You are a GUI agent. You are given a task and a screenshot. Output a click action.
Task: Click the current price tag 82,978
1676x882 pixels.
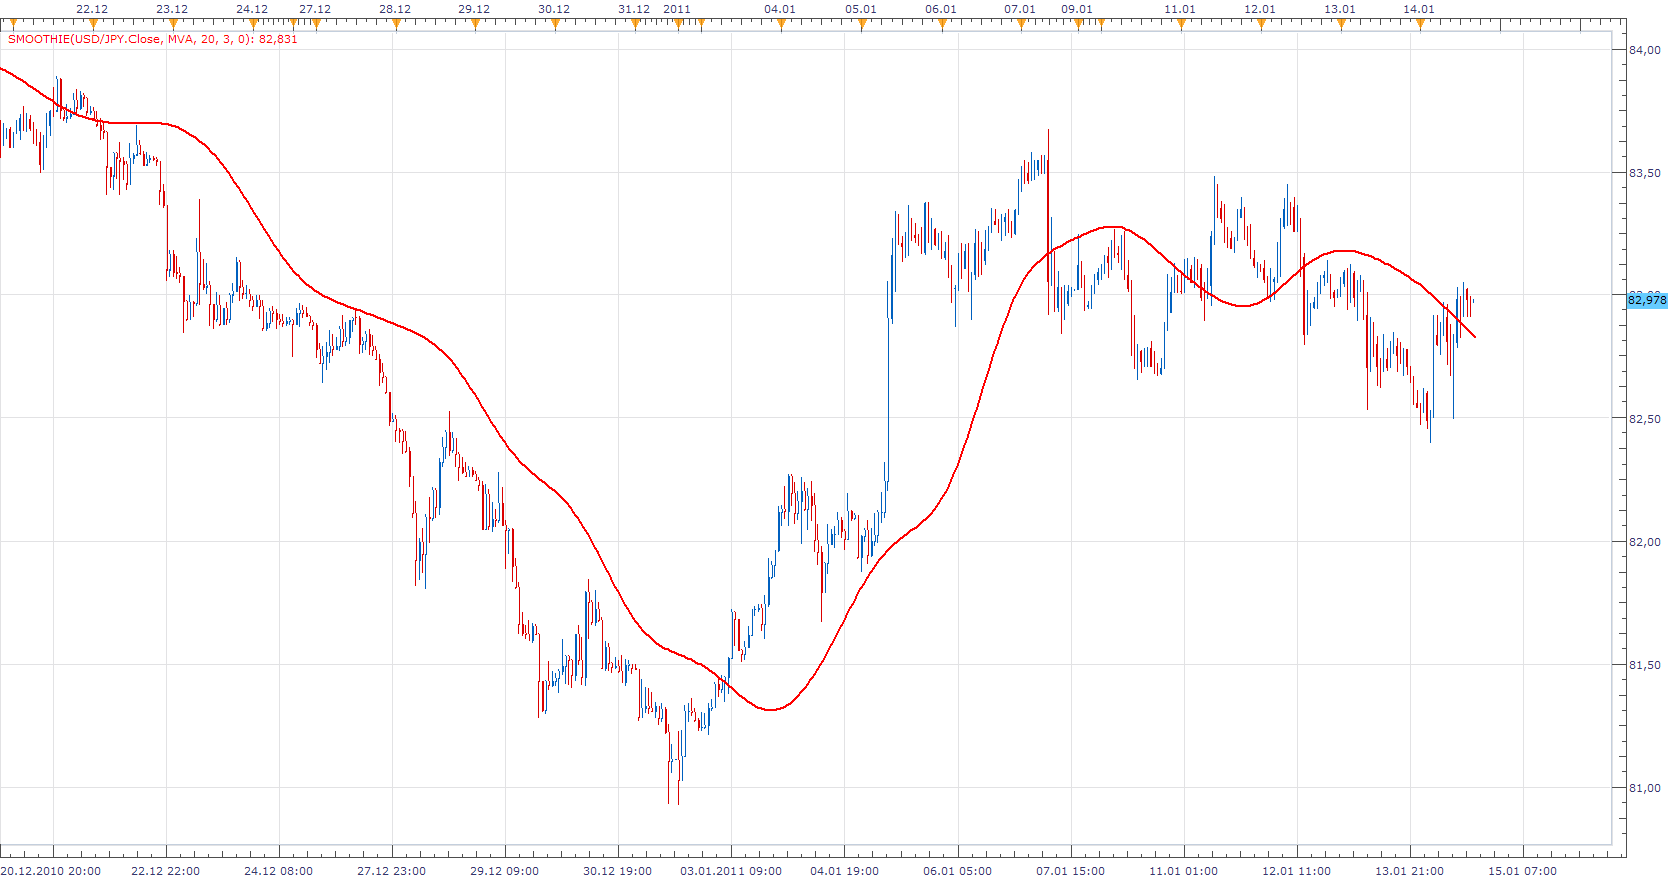tap(1647, 300)
